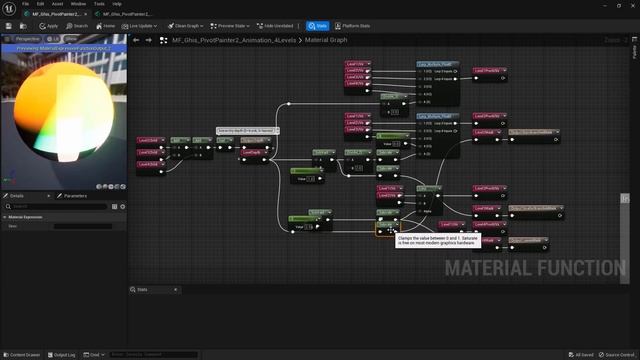This screenshot has width=640, height=360.
Task: Open Platform Stats
Action: 352,26
